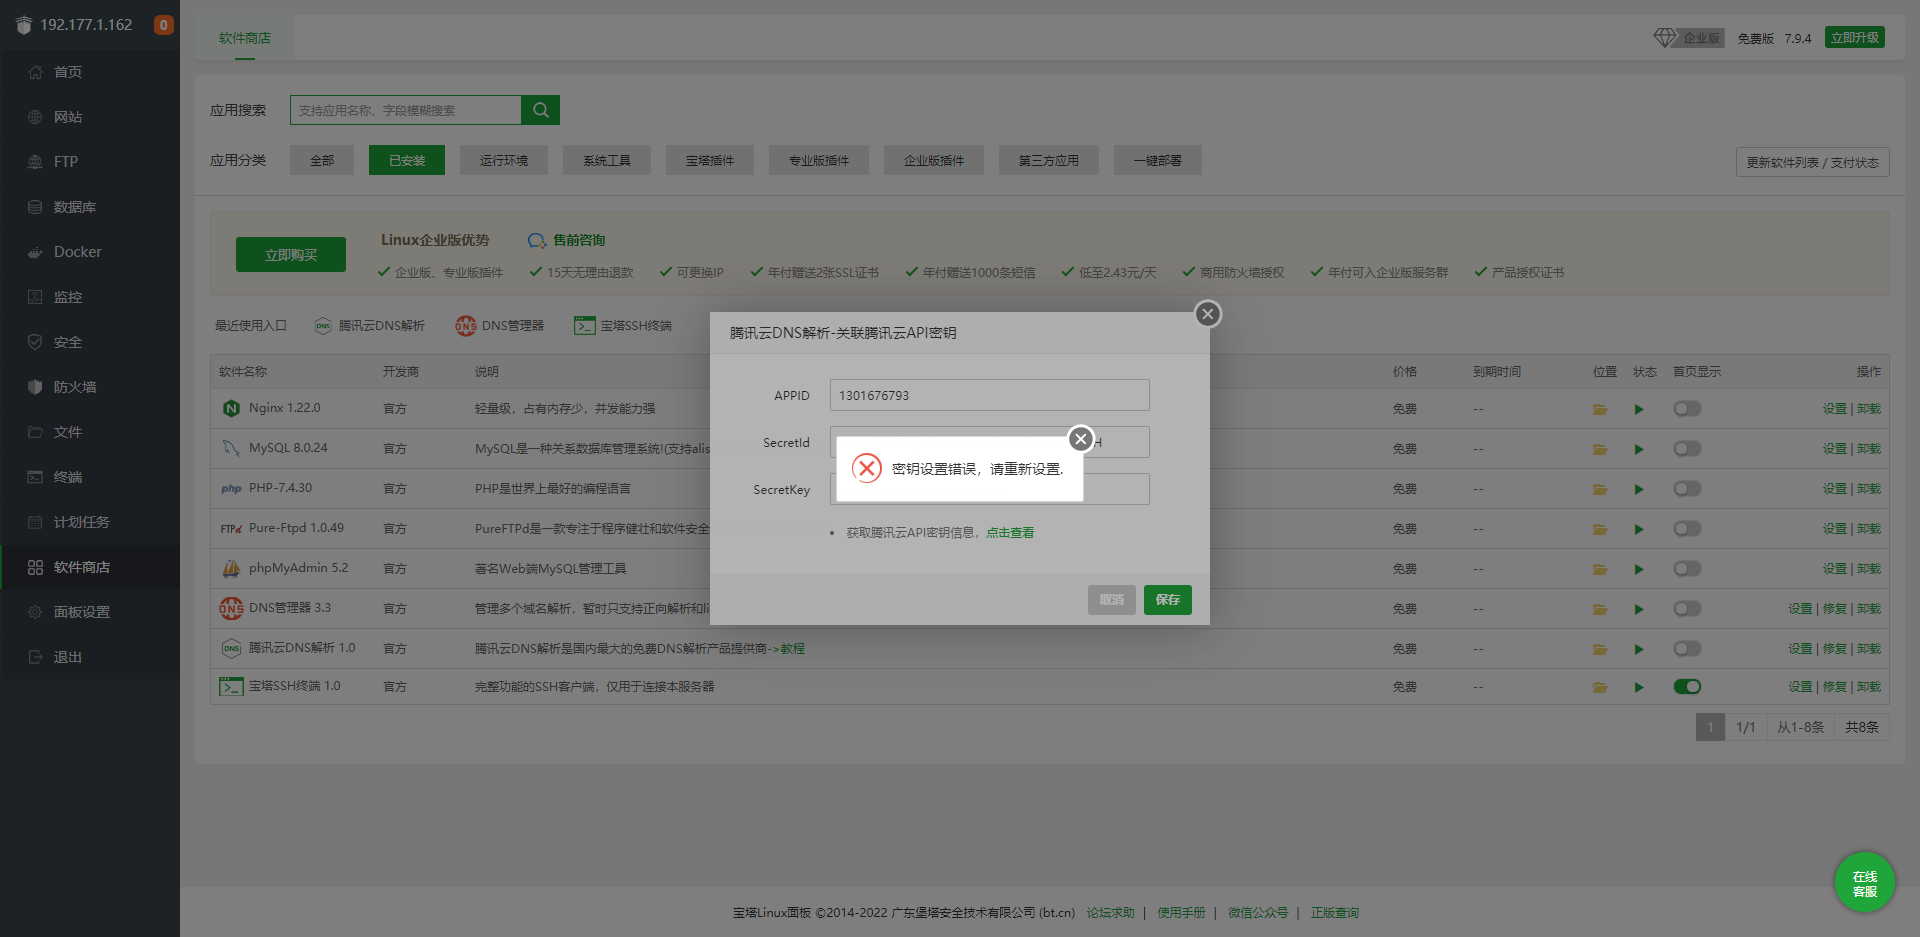Toggle 首页显示 for Nginx 1.22.0
The height and width of the screenshot is (937, 1920).
pos(1687,409)
